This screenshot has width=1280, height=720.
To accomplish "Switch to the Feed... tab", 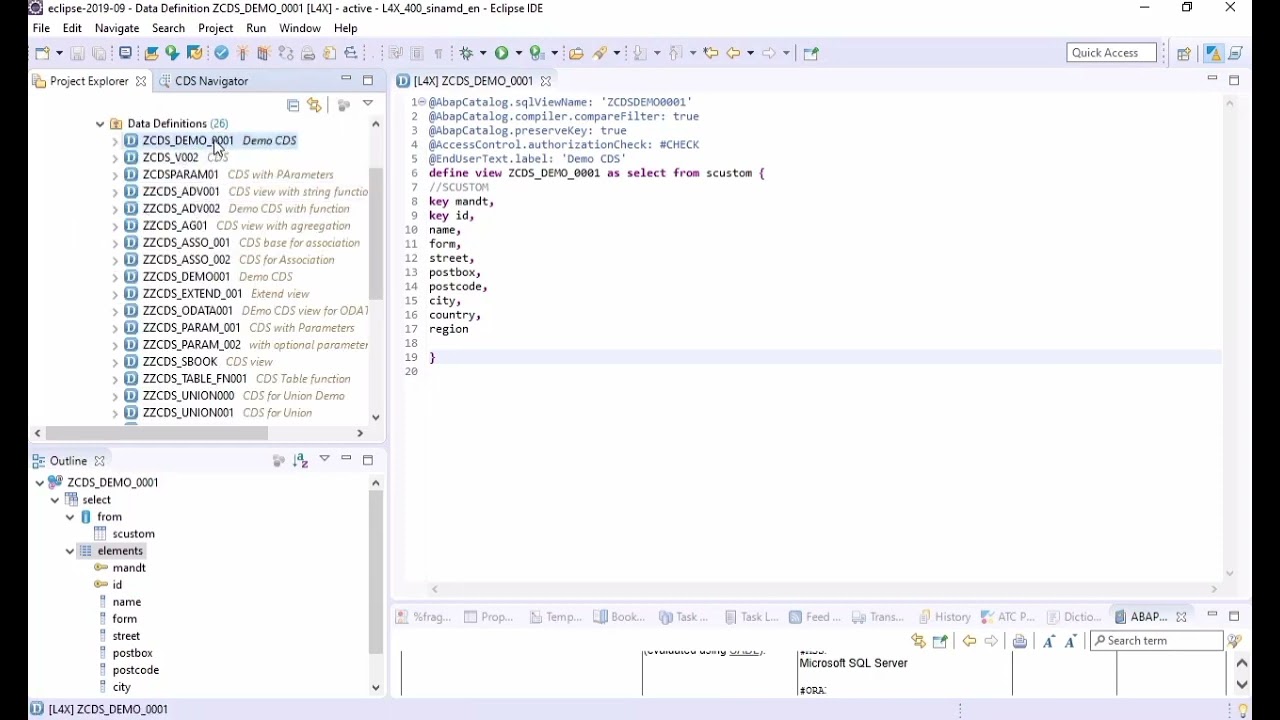I will pyautogui.click(x=815, y=617).
